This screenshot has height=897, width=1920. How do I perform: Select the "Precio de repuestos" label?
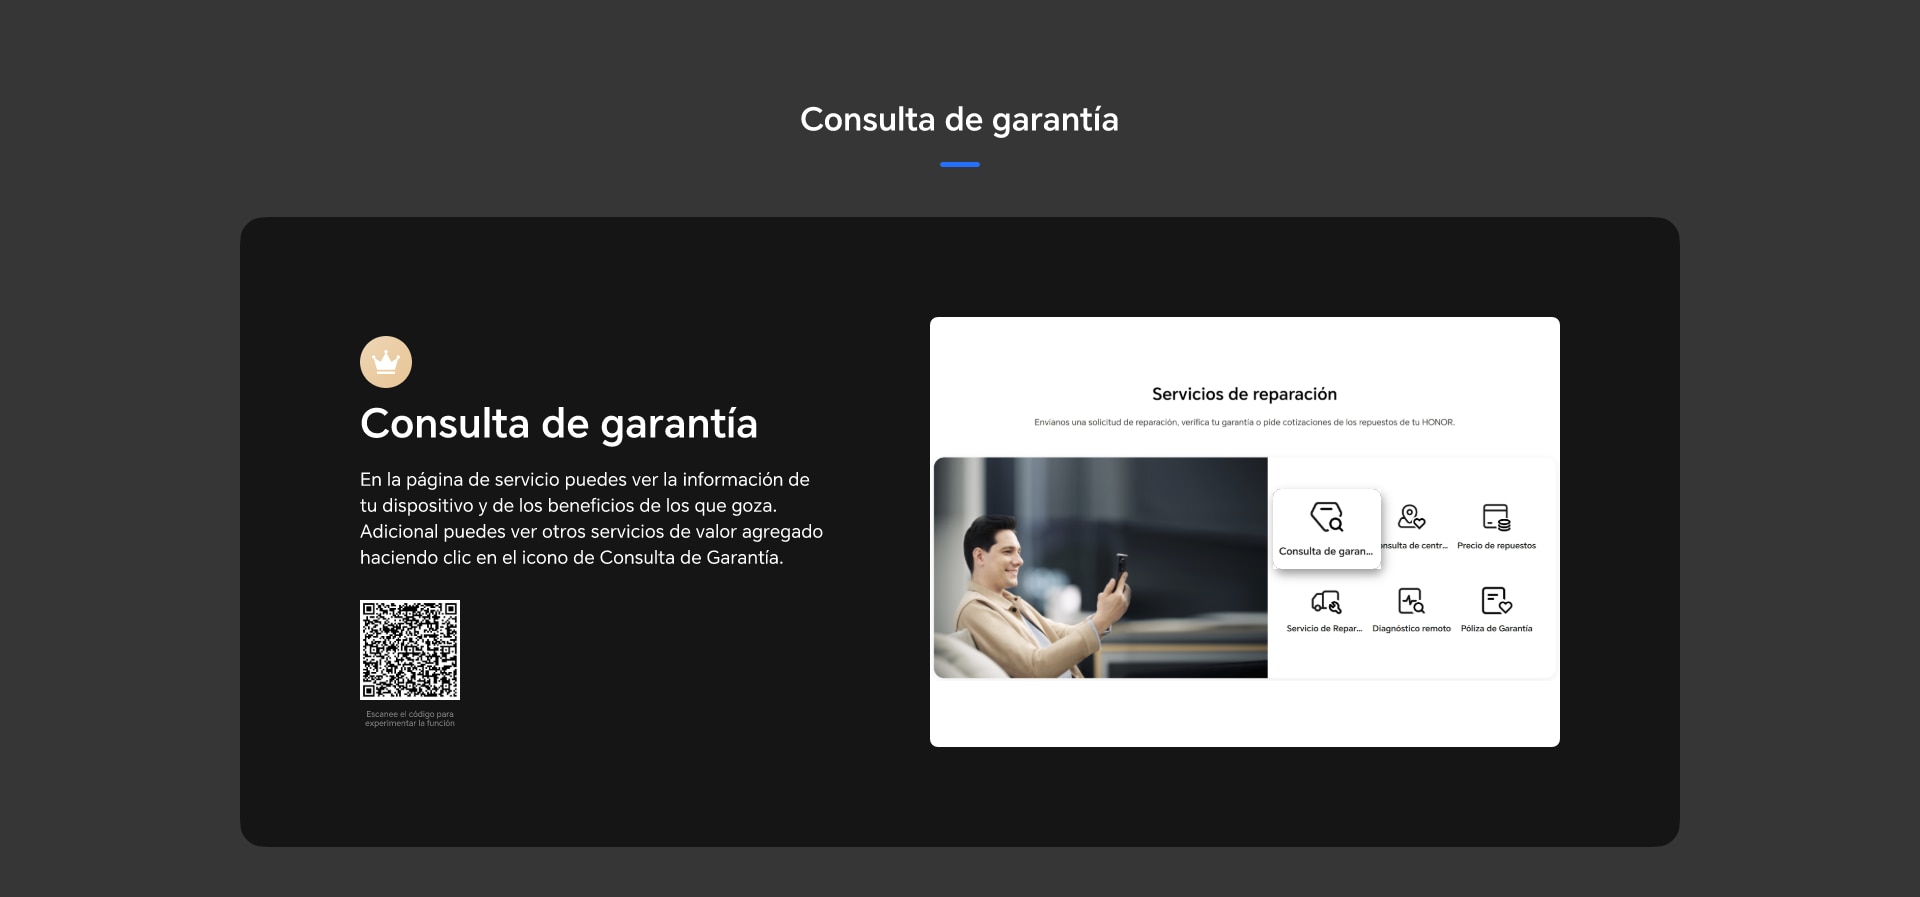(1496, 546)
